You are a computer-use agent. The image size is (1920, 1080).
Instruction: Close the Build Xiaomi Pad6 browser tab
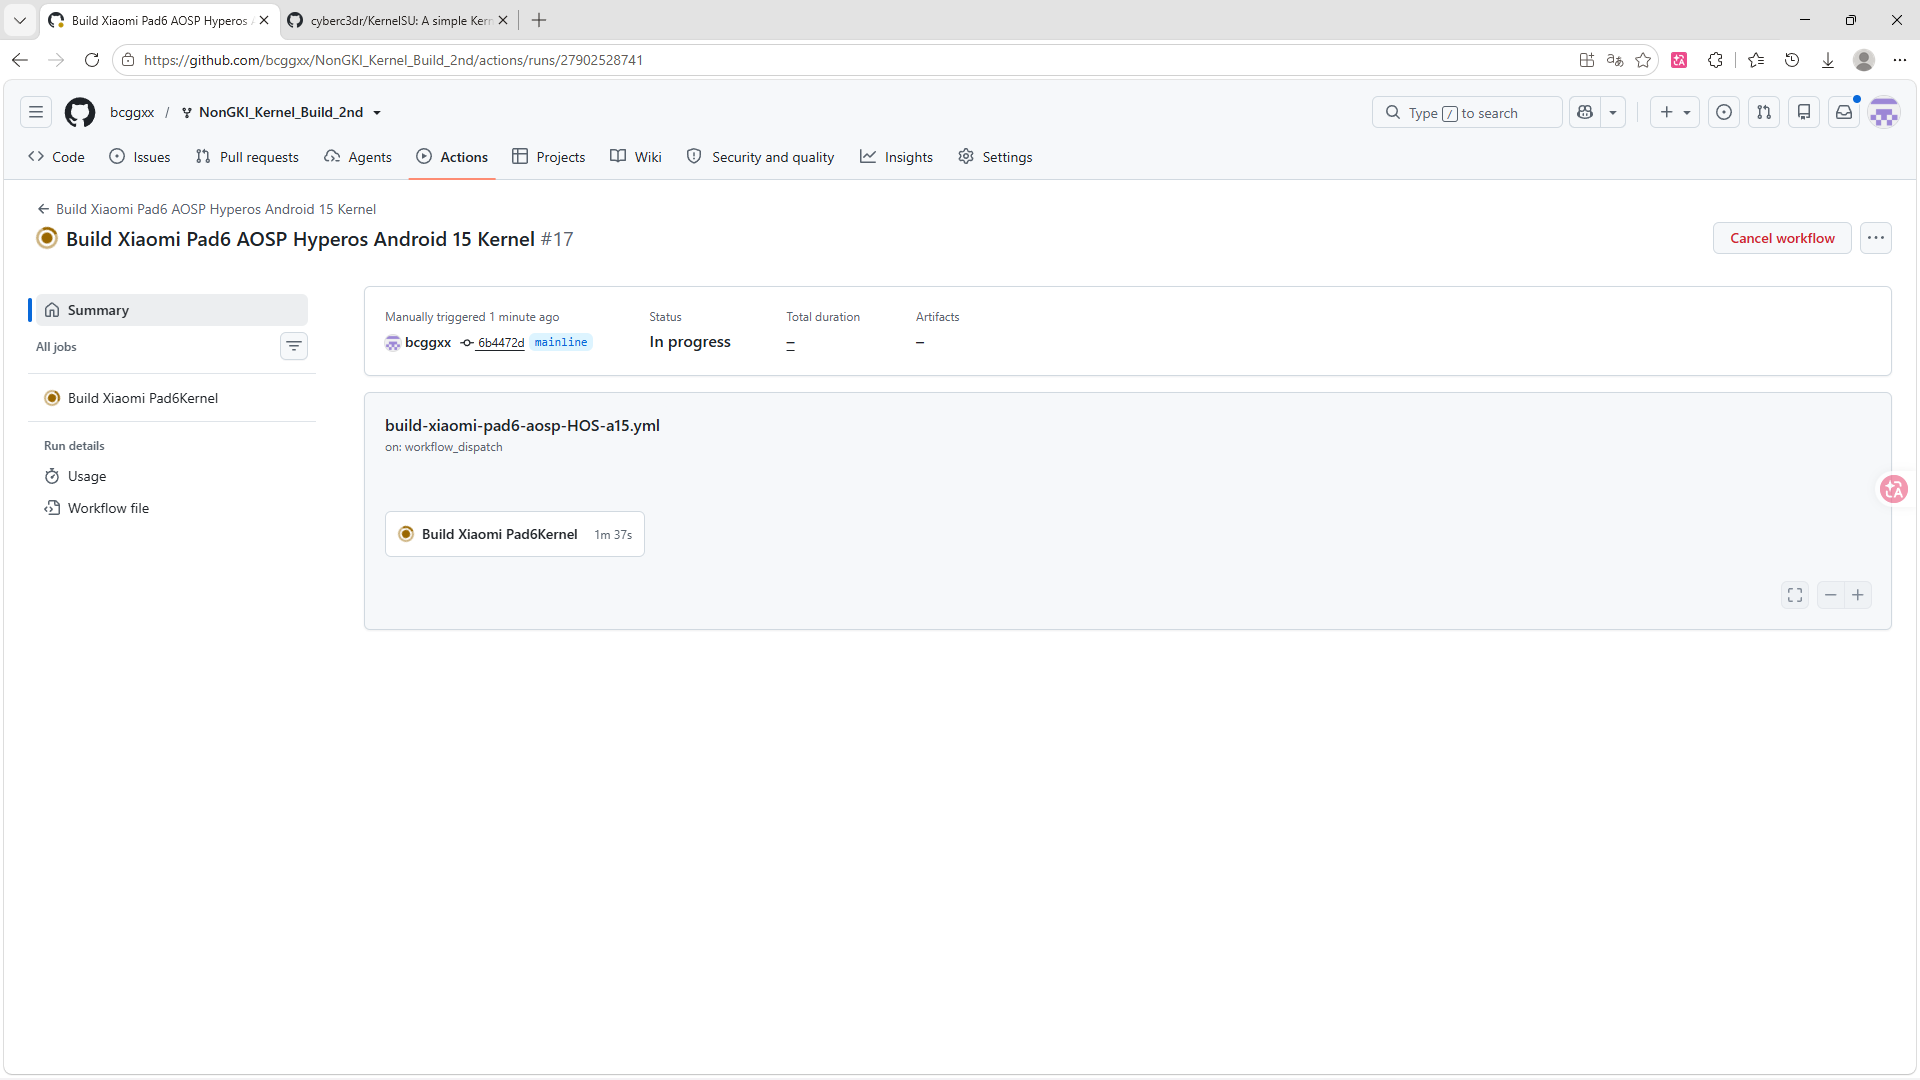(264, 20)
